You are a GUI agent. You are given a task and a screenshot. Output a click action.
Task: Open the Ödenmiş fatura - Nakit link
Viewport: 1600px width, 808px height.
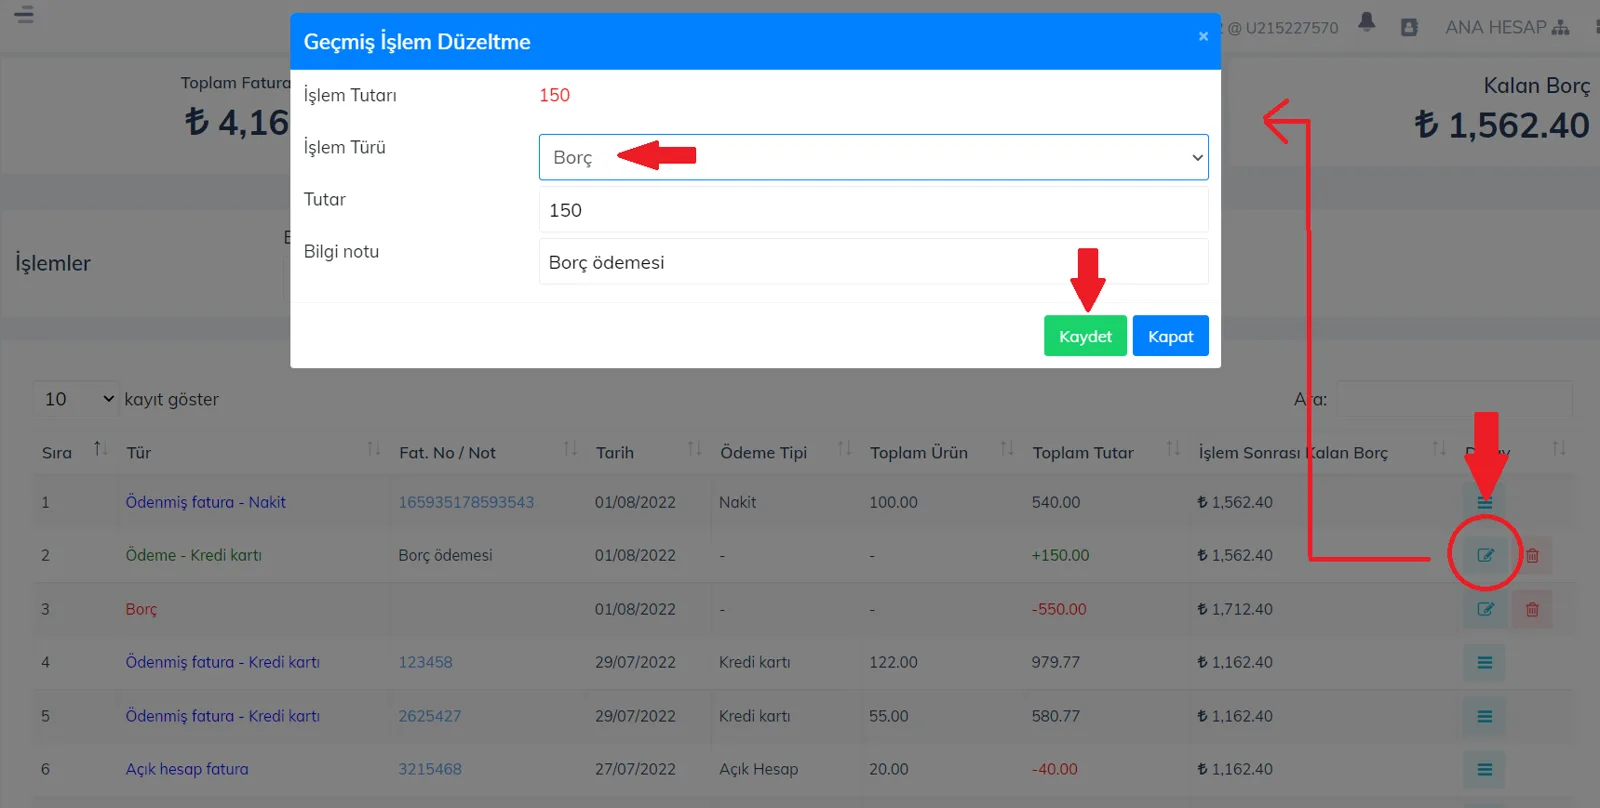click(206, 502)
